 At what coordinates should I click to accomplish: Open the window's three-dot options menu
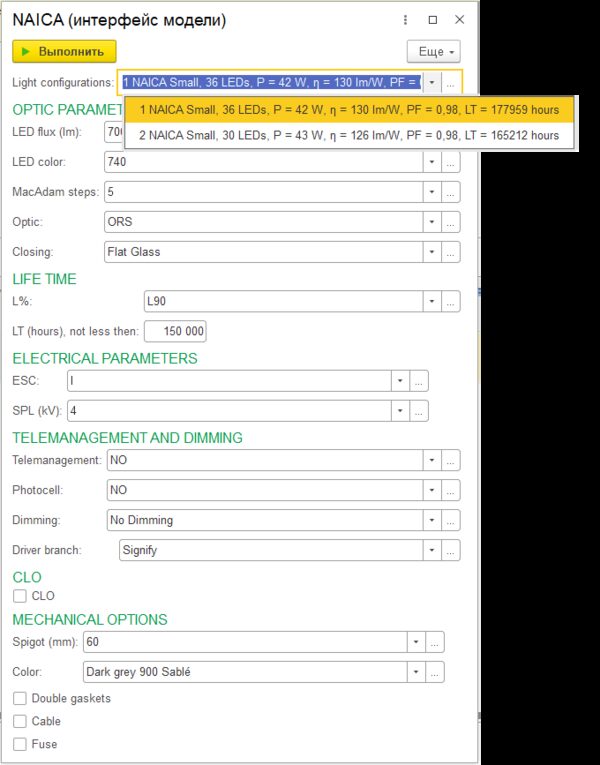tap(404, 20)
